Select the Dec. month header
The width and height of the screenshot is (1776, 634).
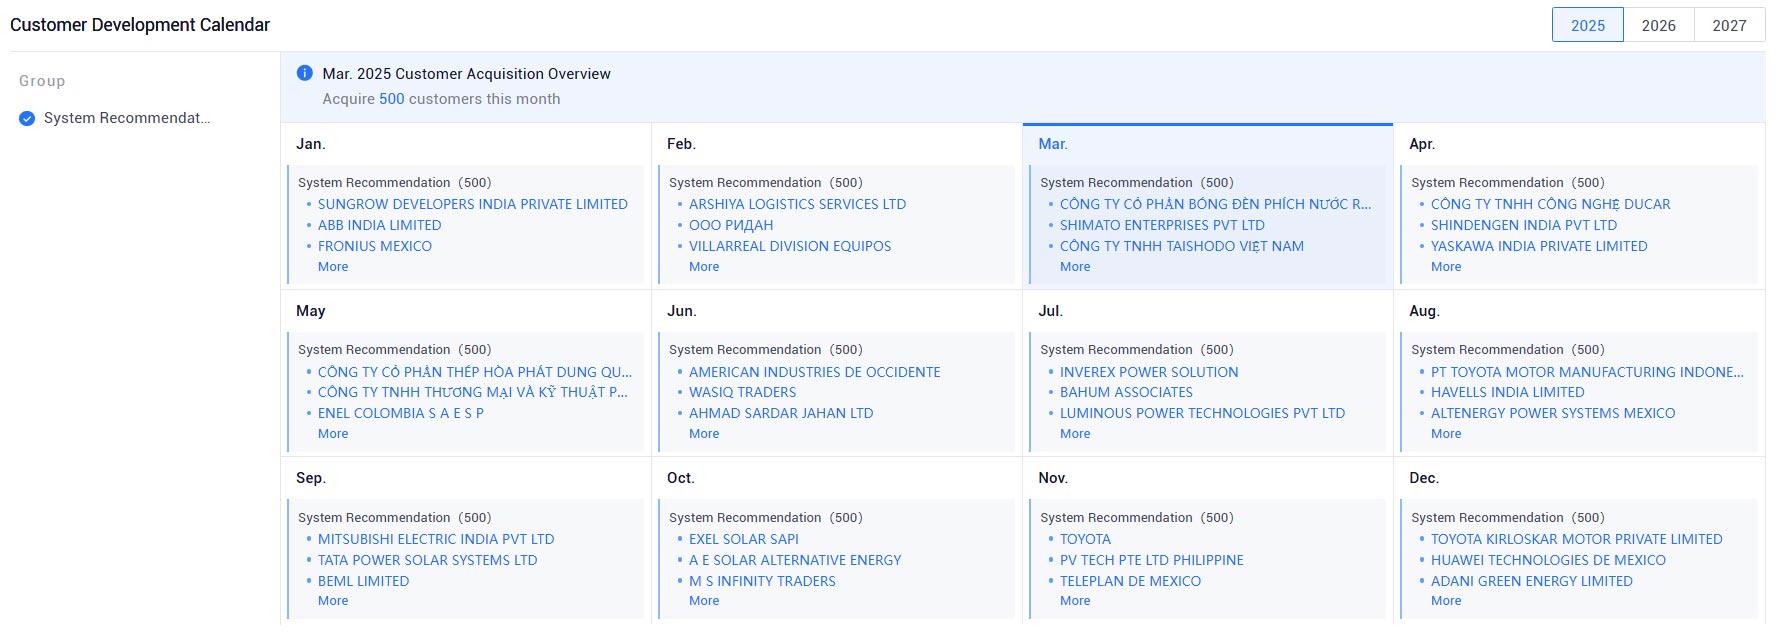pyautogui.click(x=1424, y=478)
